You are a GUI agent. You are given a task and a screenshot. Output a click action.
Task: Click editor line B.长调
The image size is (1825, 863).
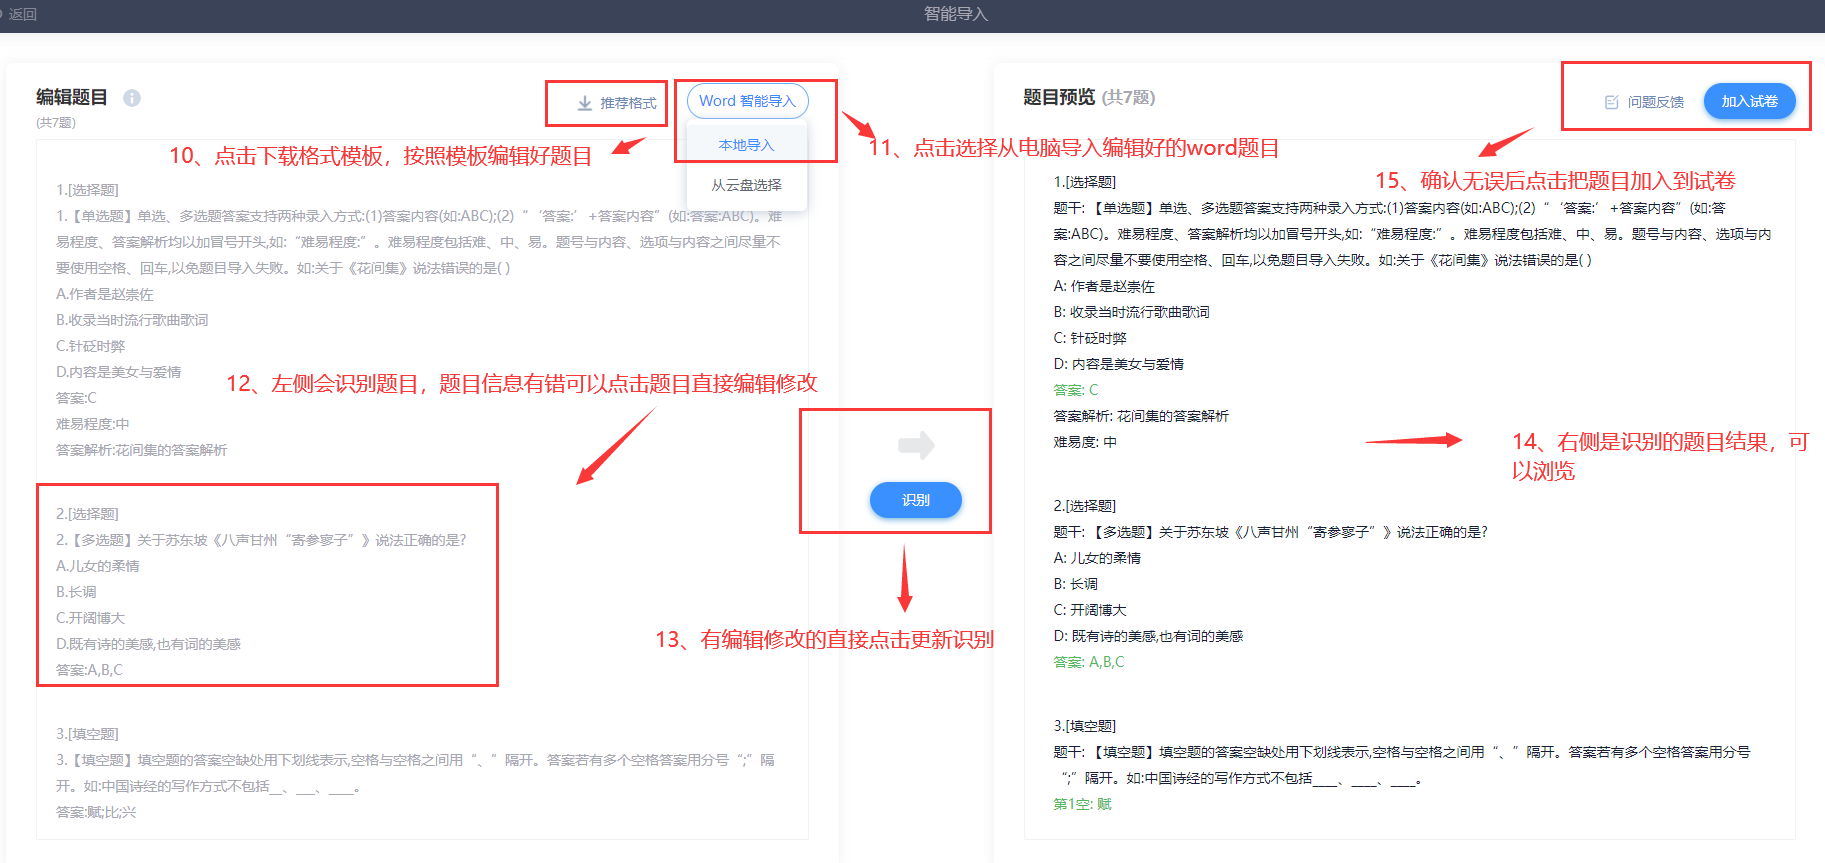click(x=76, y=592)
